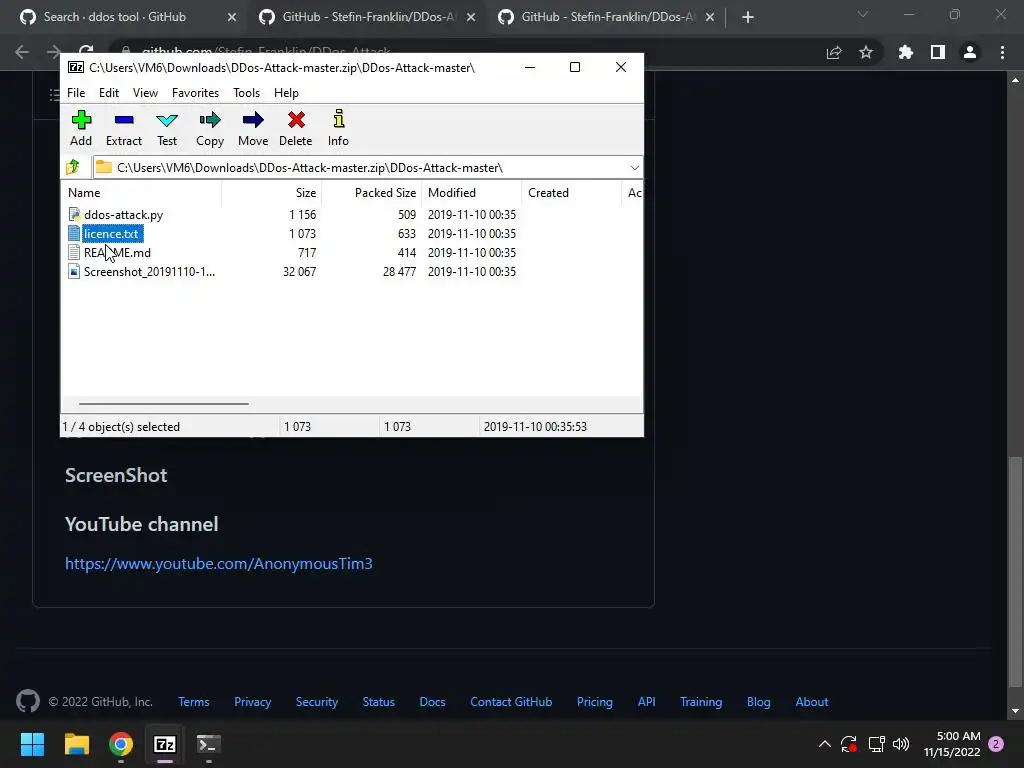Viewport: 1024px width, 768px height.
Task: Open Chrome tab search dropdown arrow
Action: click(x=863, y=14)
